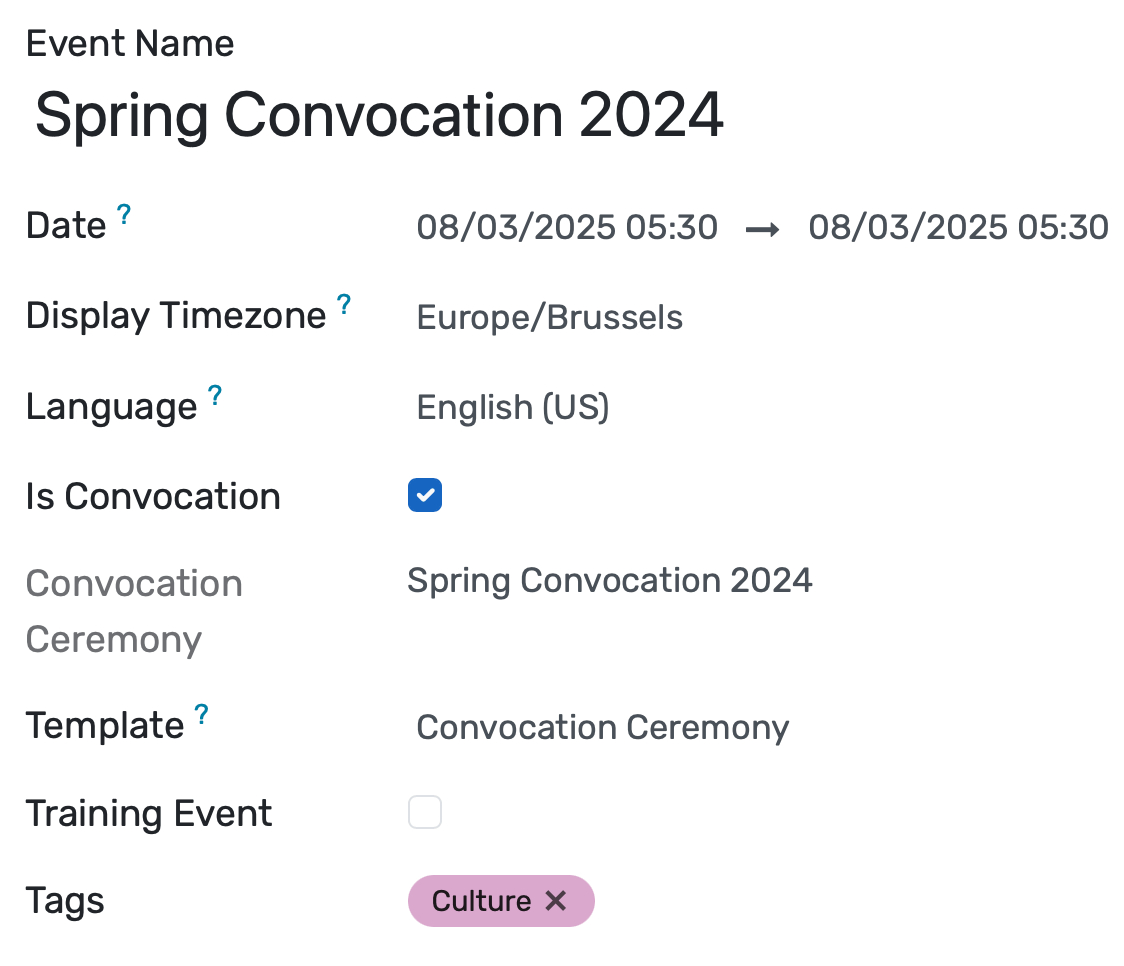
Task: Open the Language selector
Action: tap(512, 407)
